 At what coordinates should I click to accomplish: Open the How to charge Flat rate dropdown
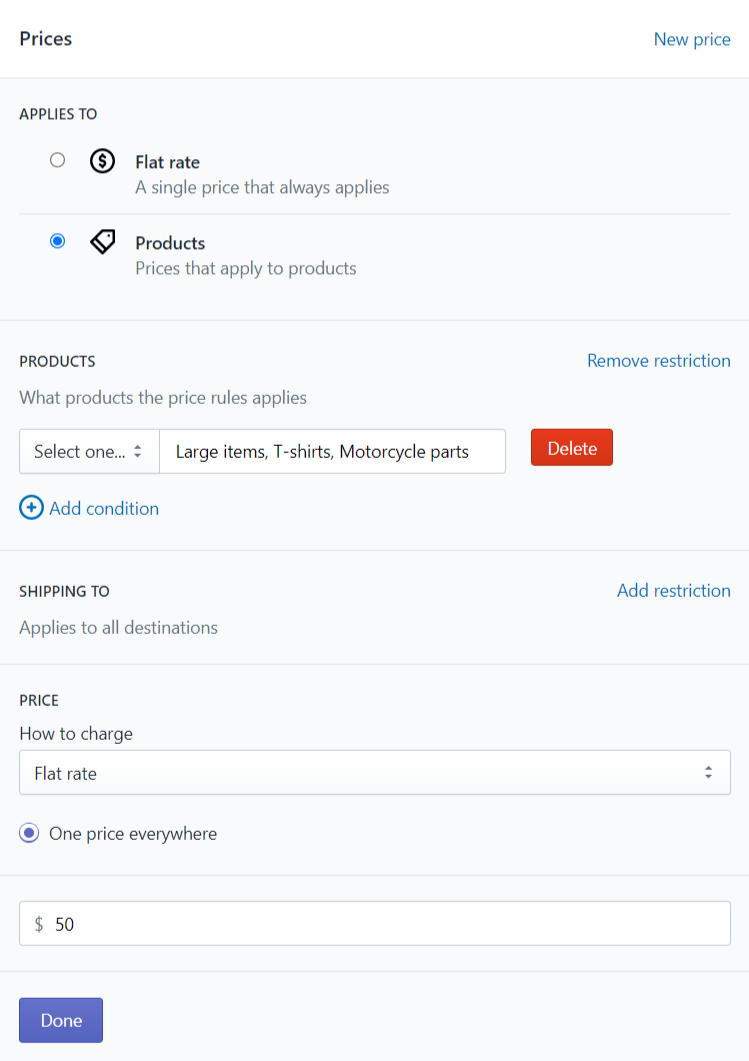375,772
